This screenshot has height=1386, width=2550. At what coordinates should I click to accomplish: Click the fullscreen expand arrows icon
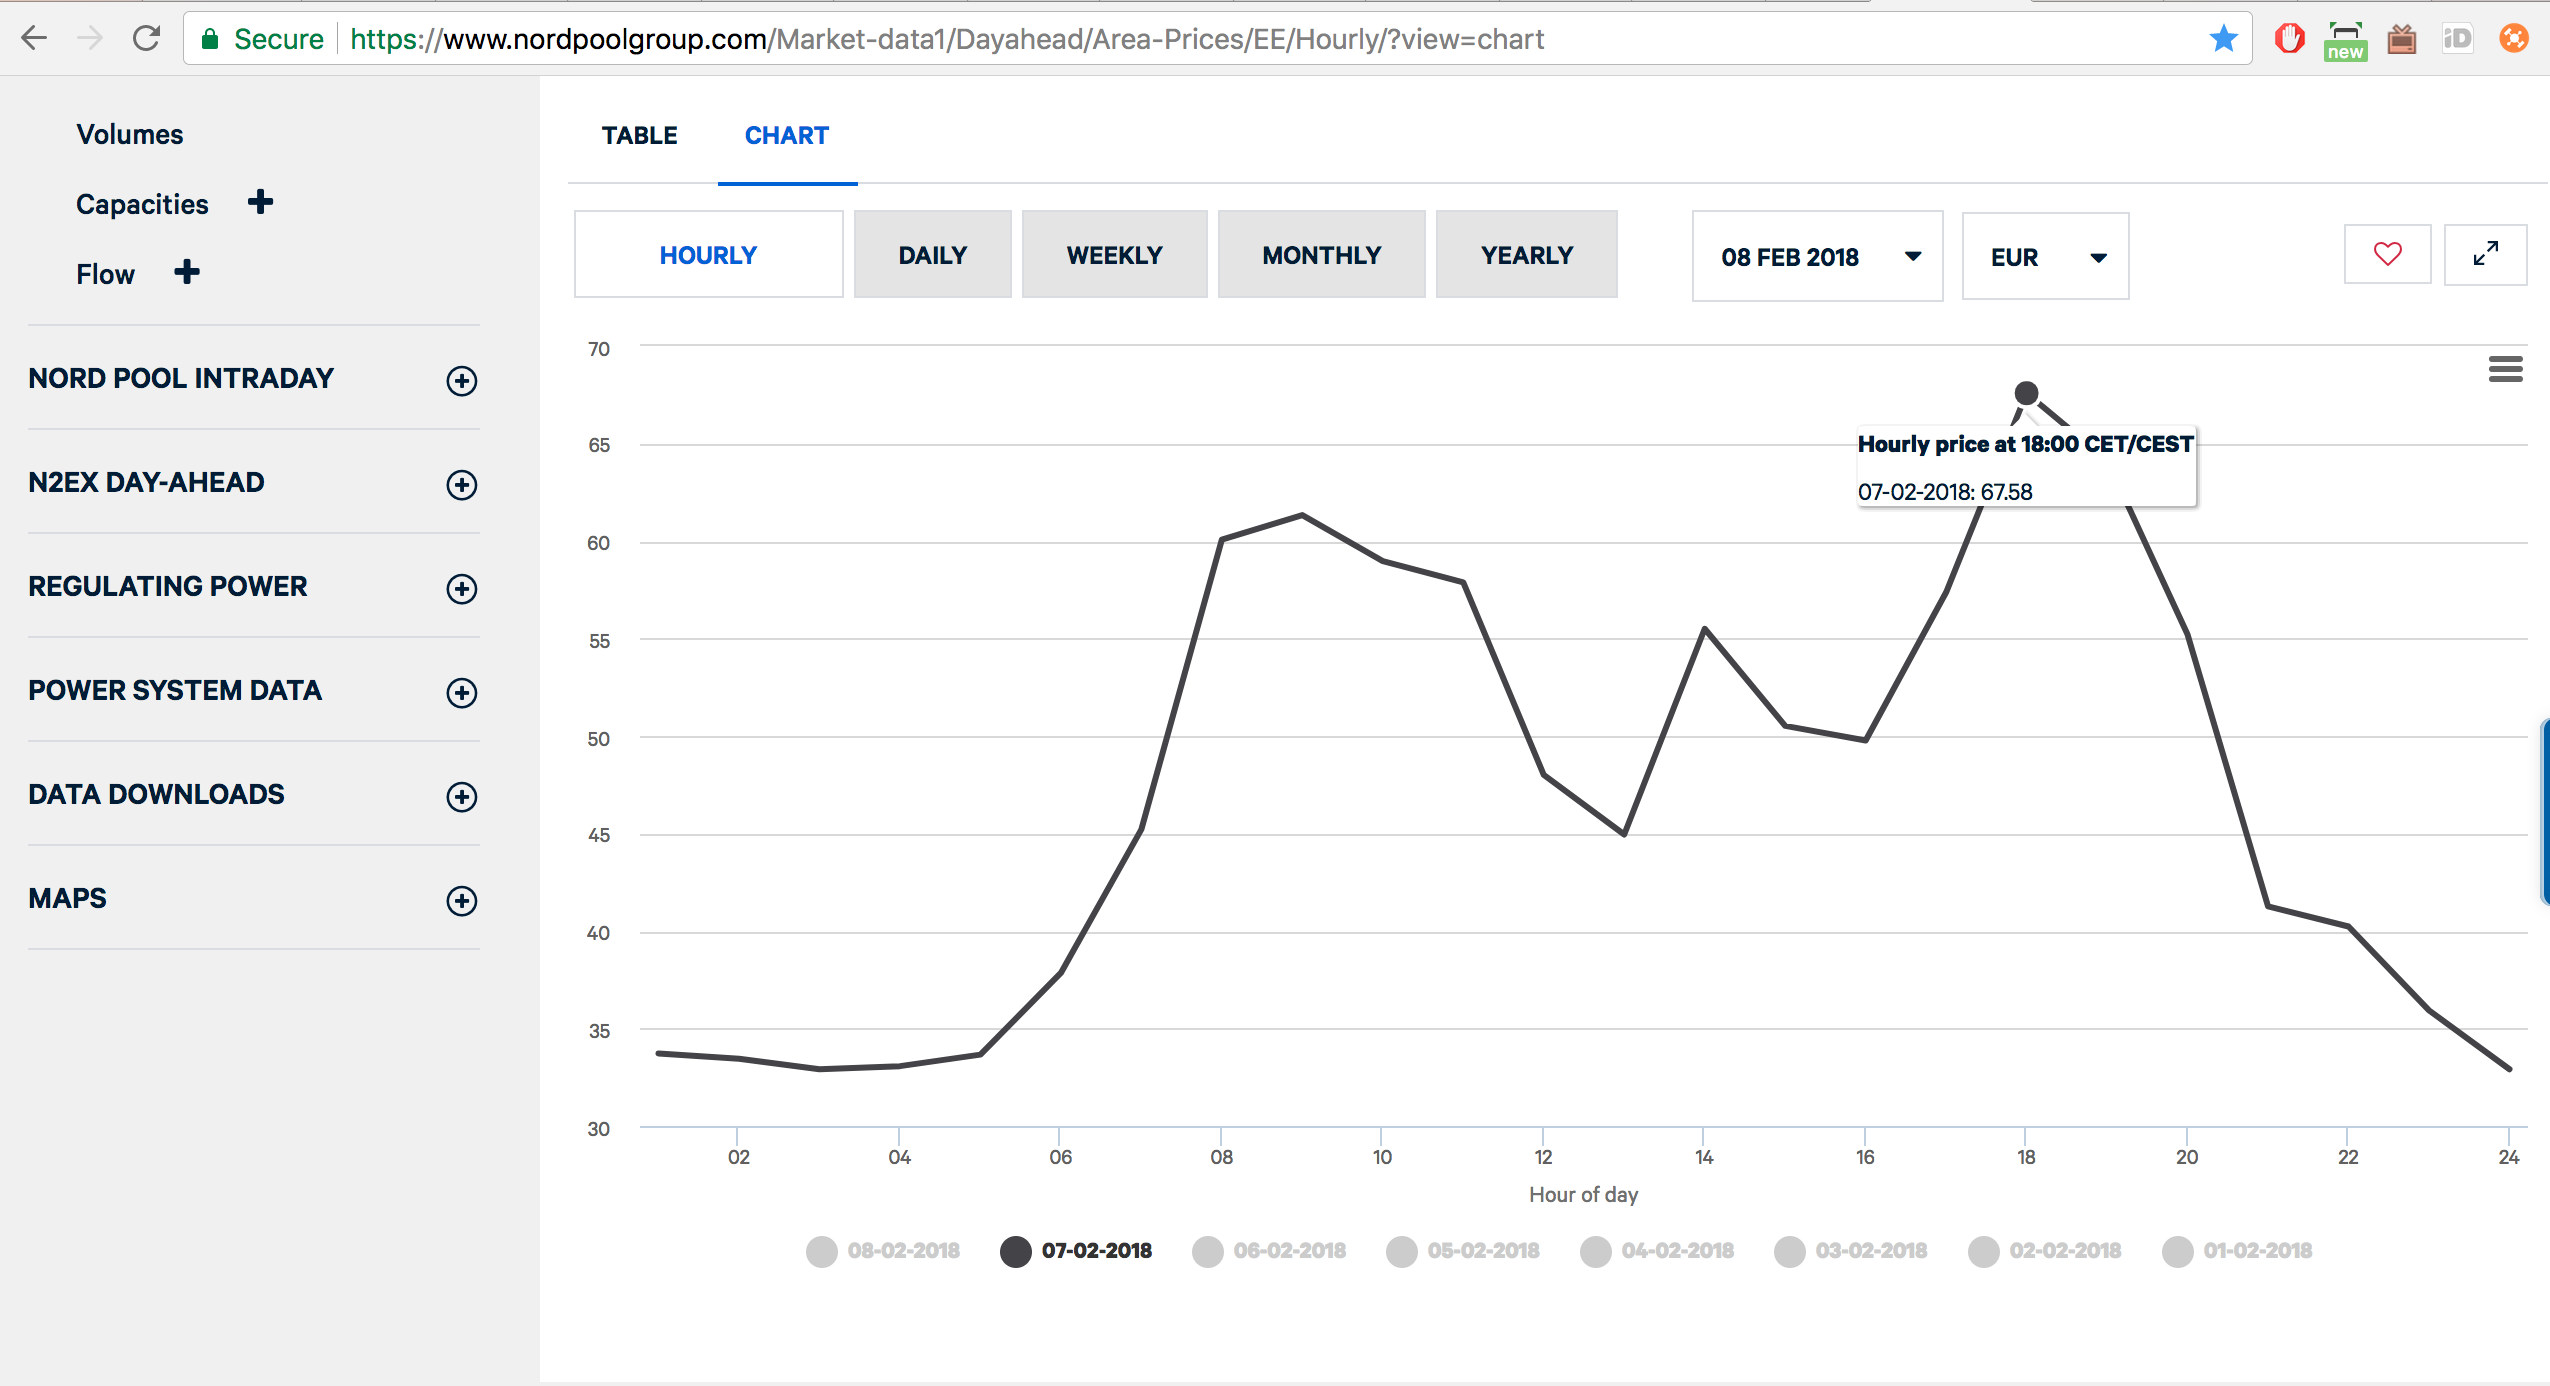(x=2485, y=254)
